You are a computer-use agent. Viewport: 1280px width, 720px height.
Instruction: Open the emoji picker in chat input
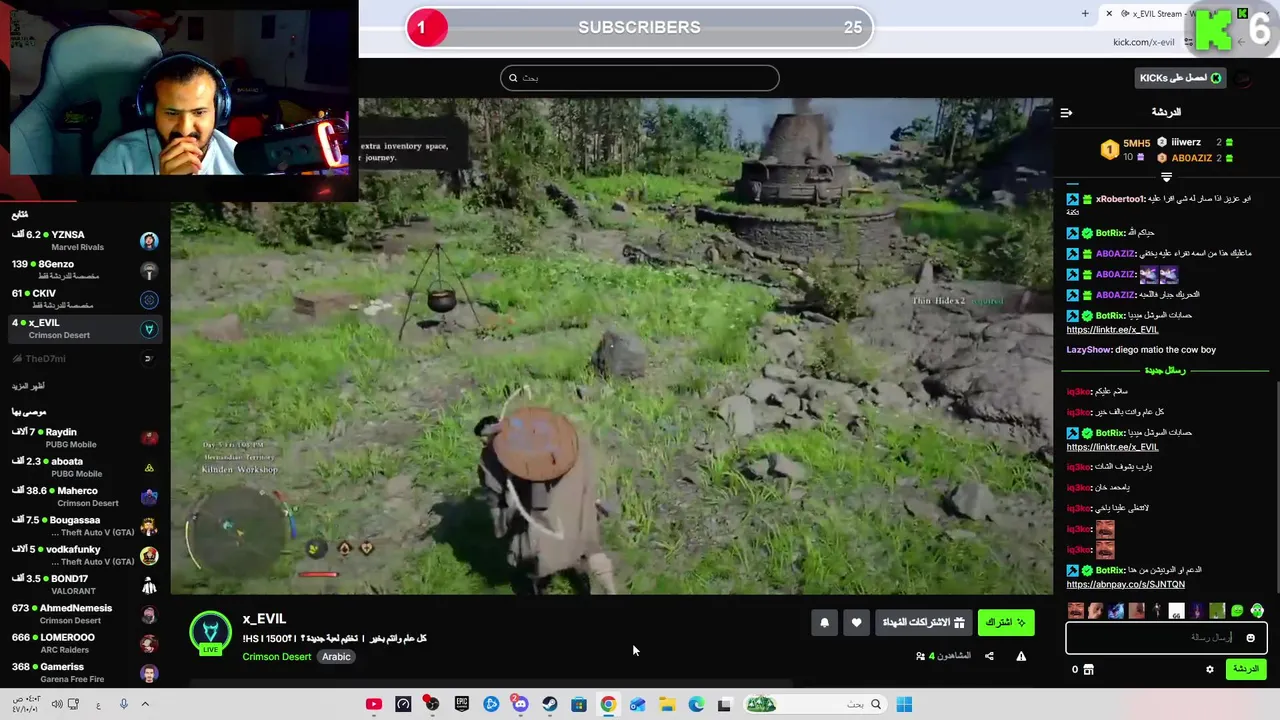pos(1250,637)
